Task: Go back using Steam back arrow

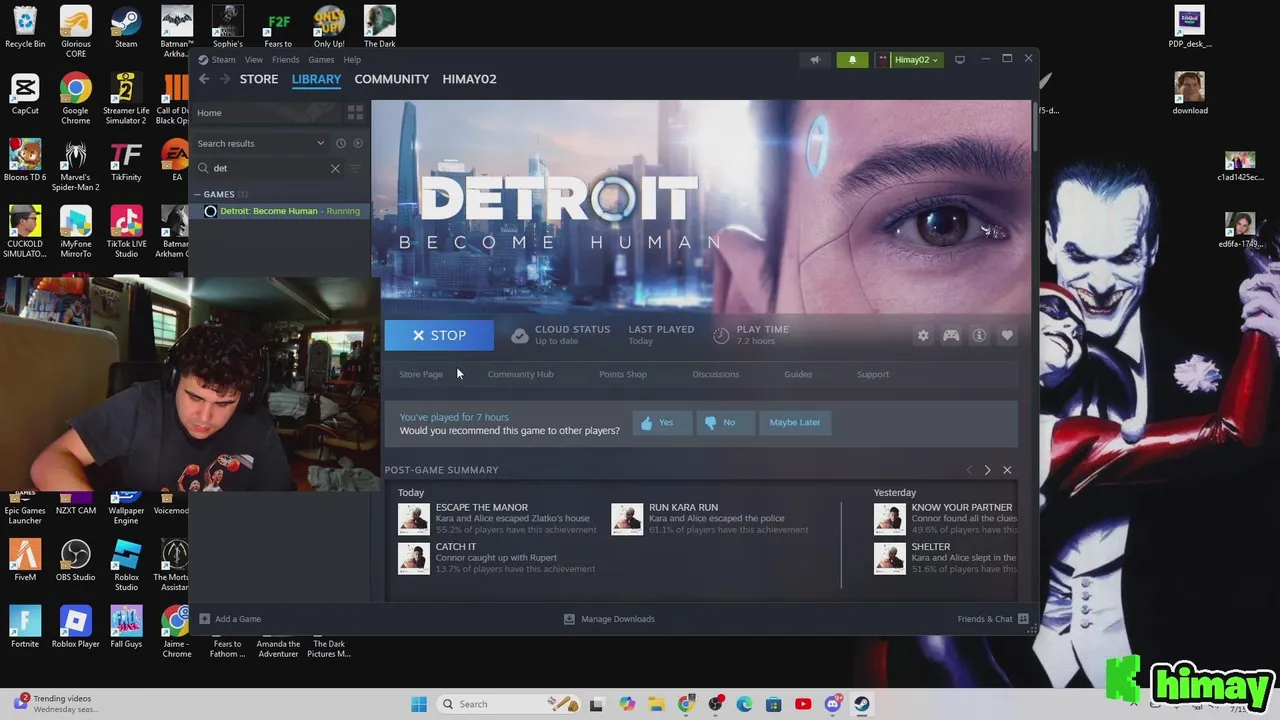Action: coord(204,79)
